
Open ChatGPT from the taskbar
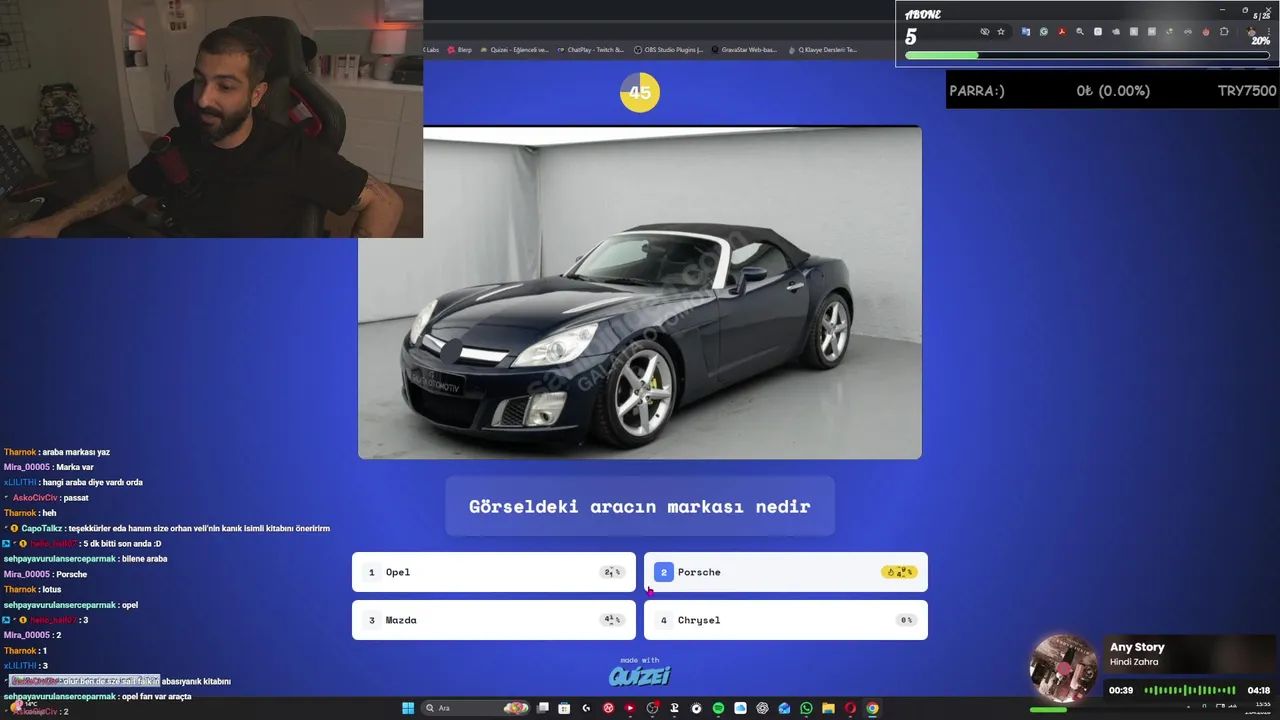(762, 708)
